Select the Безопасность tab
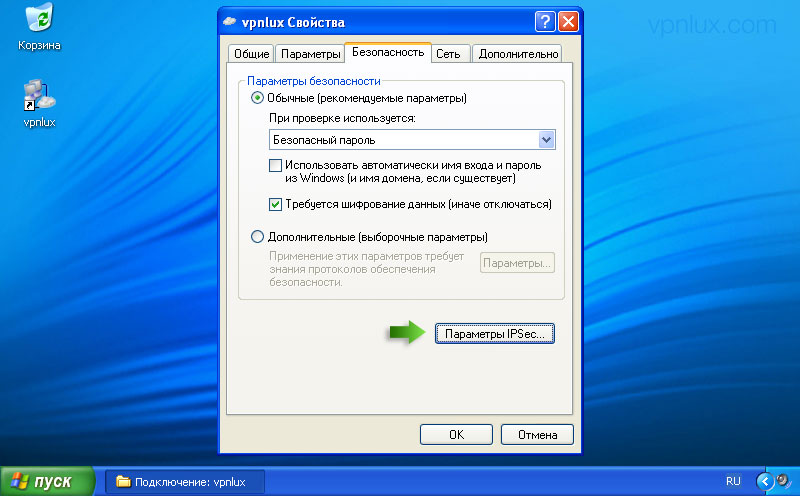This screenshot has height=496, width=800. (388, 53)
